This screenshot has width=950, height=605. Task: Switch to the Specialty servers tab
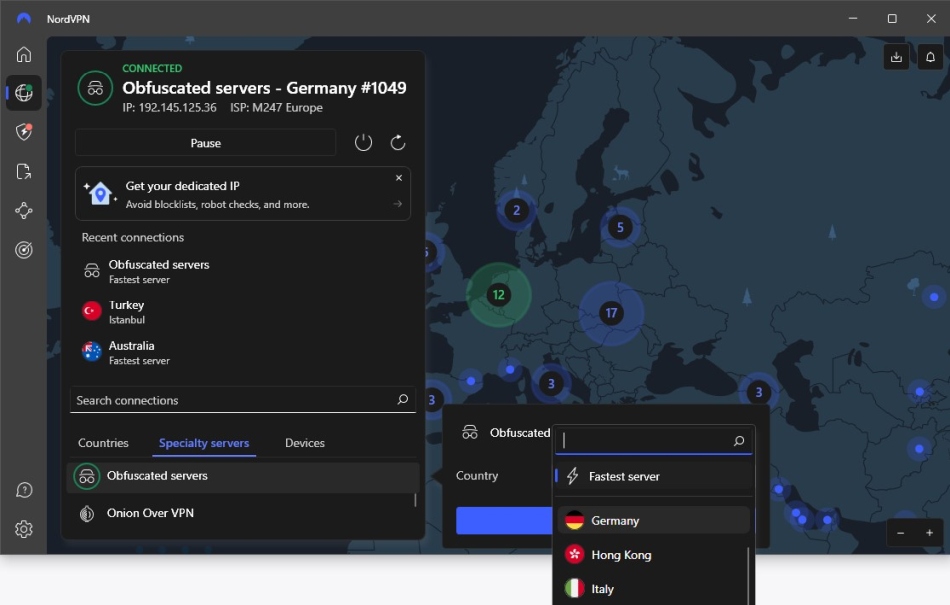(204, 443)
